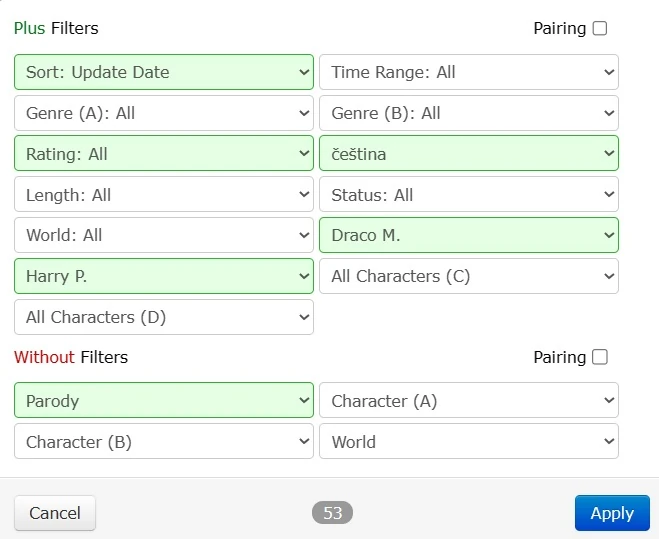
Task: Open the Rating: All dropdown
Action: pyautogui.click(x=164, y=154)
